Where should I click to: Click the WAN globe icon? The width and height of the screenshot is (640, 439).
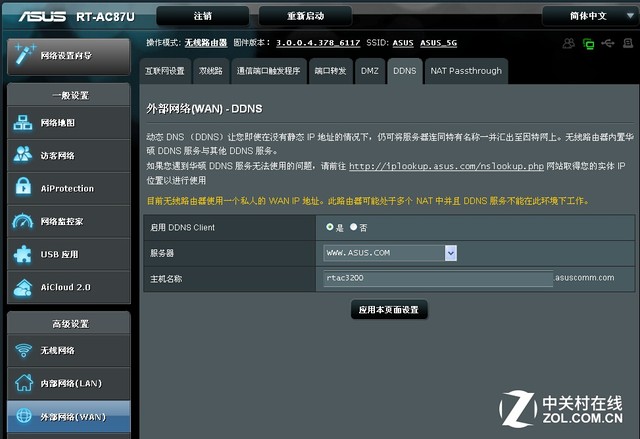tap(24, 415)
